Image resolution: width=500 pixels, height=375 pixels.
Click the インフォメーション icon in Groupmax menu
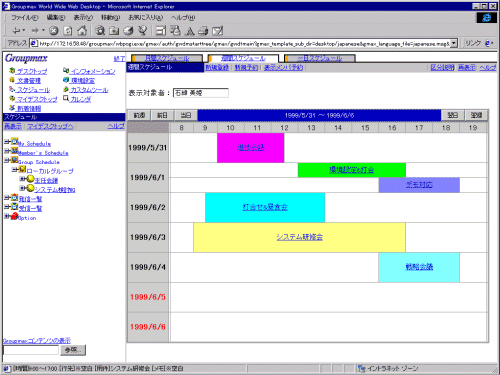click(66, 71)
